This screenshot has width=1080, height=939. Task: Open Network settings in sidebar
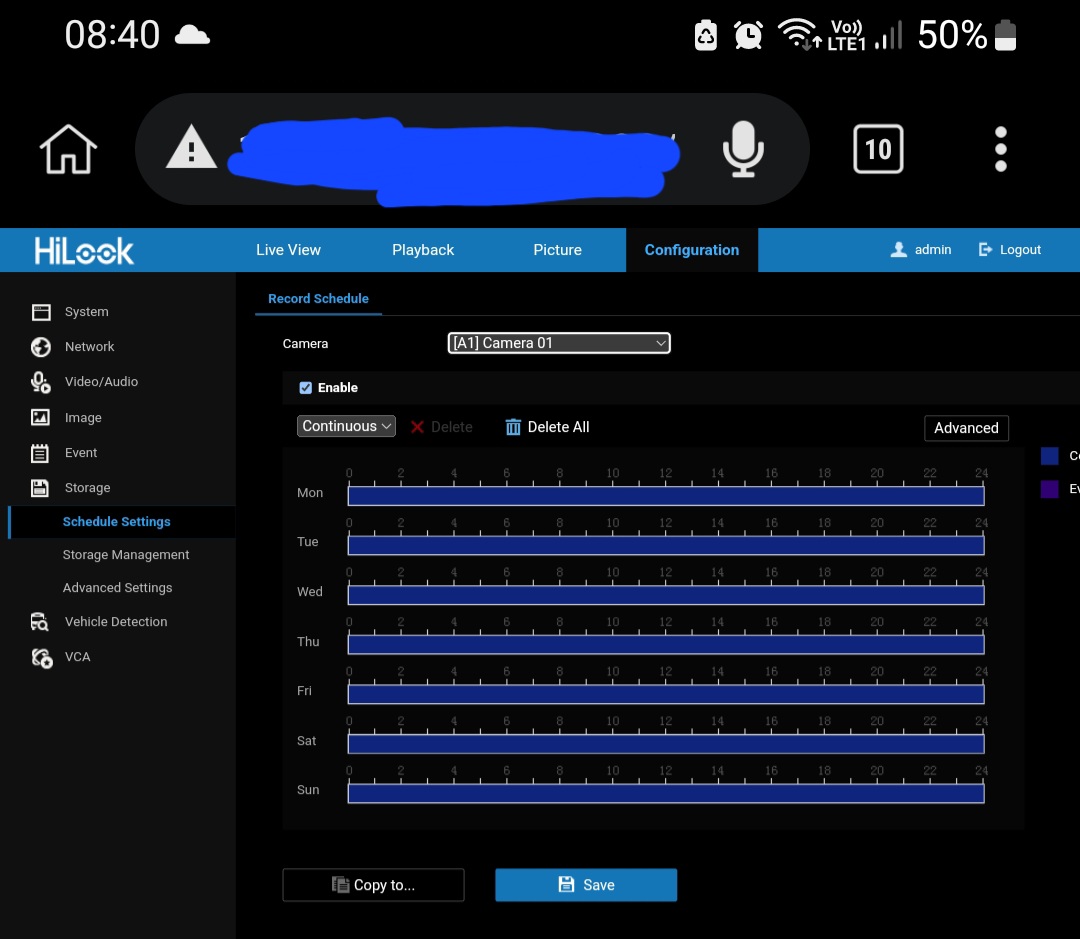[x=89, y=347]
